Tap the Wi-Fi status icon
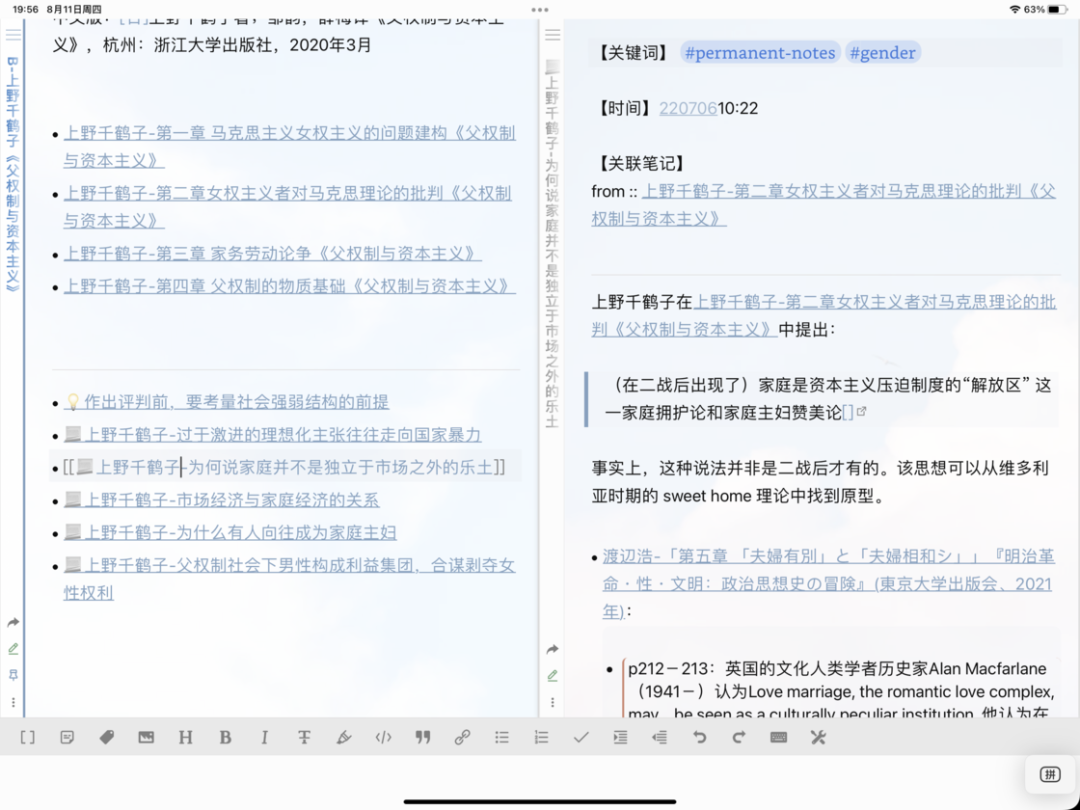This screenshot has width=1080, height=810. pos(1015,10)
